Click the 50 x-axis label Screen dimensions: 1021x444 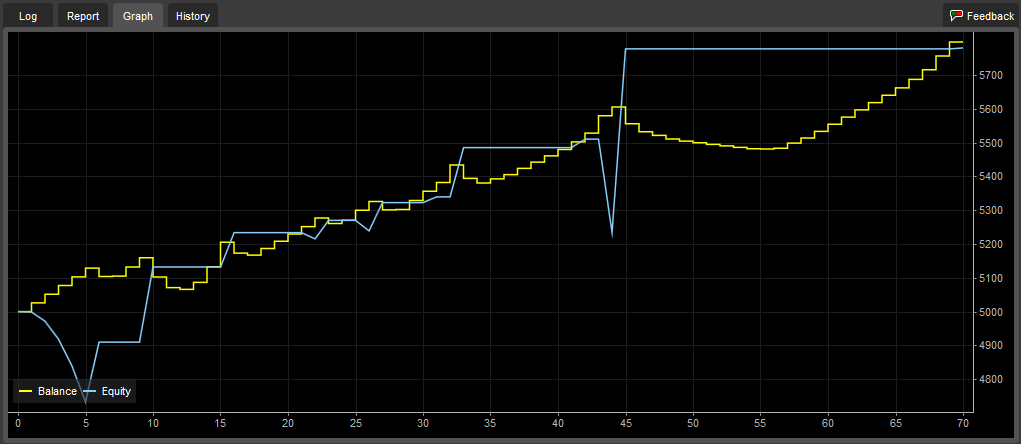point(693,423)
